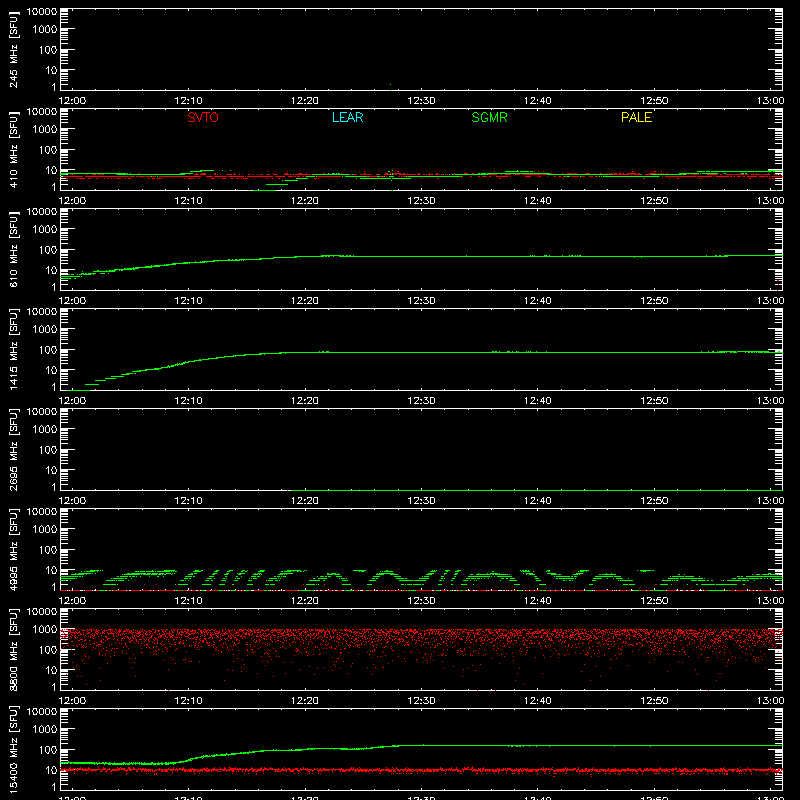Click the 12:20 time label under 610 MHz plot

(305, 301)
